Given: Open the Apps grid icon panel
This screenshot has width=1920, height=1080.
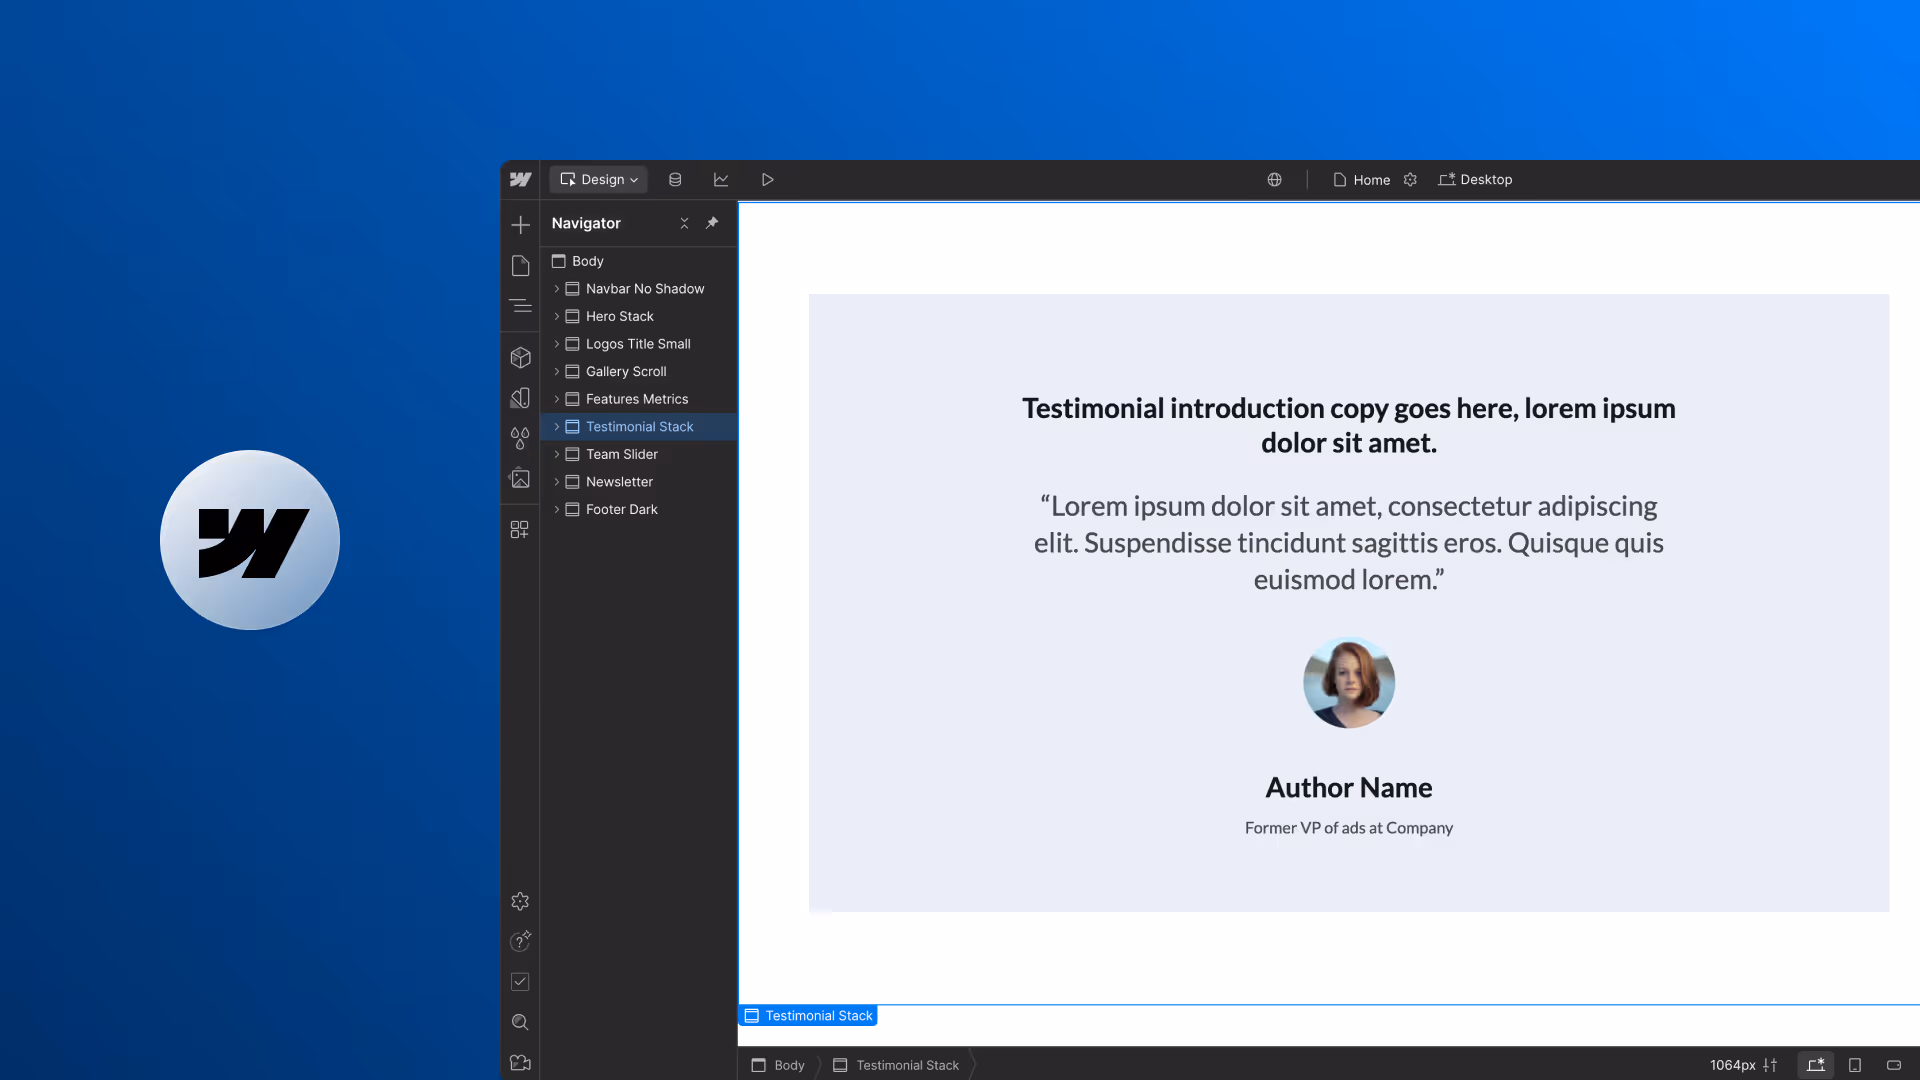Looking at the screenshot, I should [x=520, y=530].
